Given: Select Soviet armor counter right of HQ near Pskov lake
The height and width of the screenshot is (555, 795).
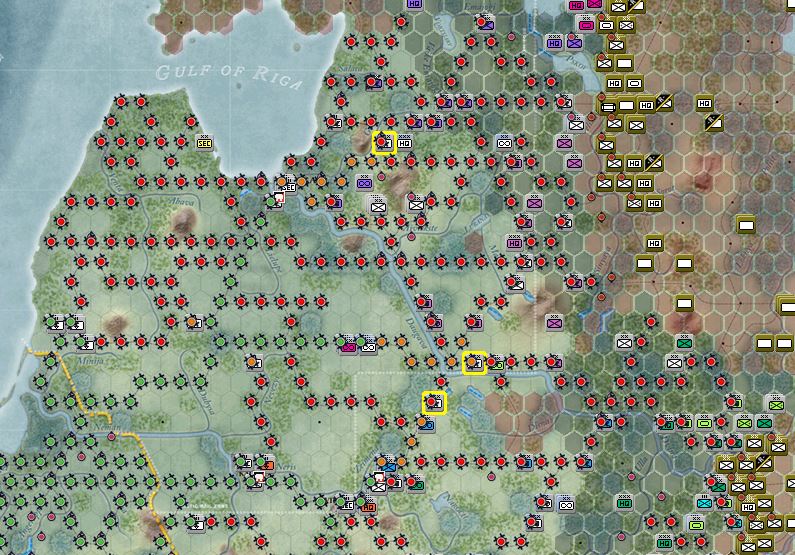Looking at the screenshot, I should click(x=634, y=83).
